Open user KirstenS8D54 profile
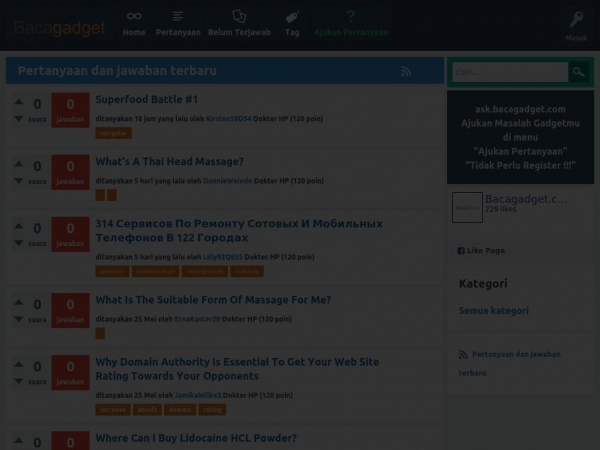Screen dimensions: 600x450 coord(228,119)
